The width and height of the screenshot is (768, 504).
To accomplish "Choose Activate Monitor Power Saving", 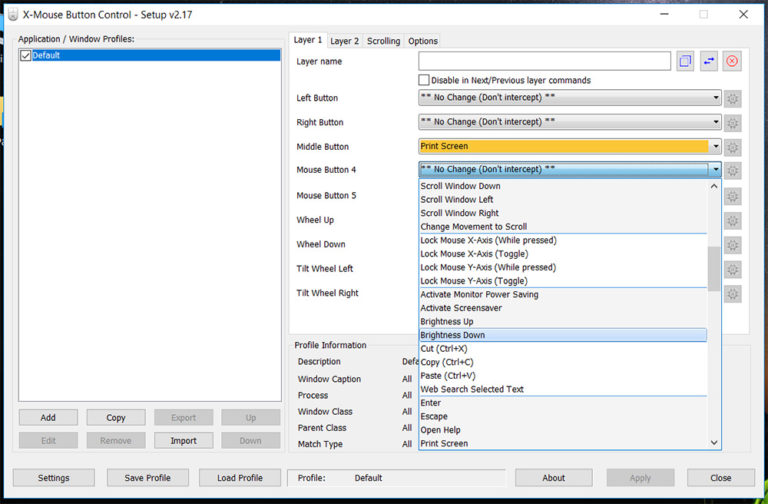I will click(563, 294).
